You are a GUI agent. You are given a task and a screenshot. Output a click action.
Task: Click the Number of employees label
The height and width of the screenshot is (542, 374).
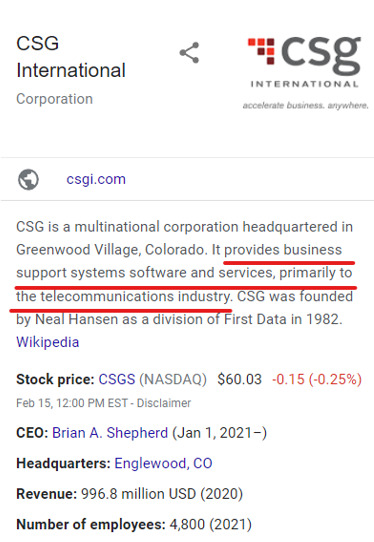91,524
